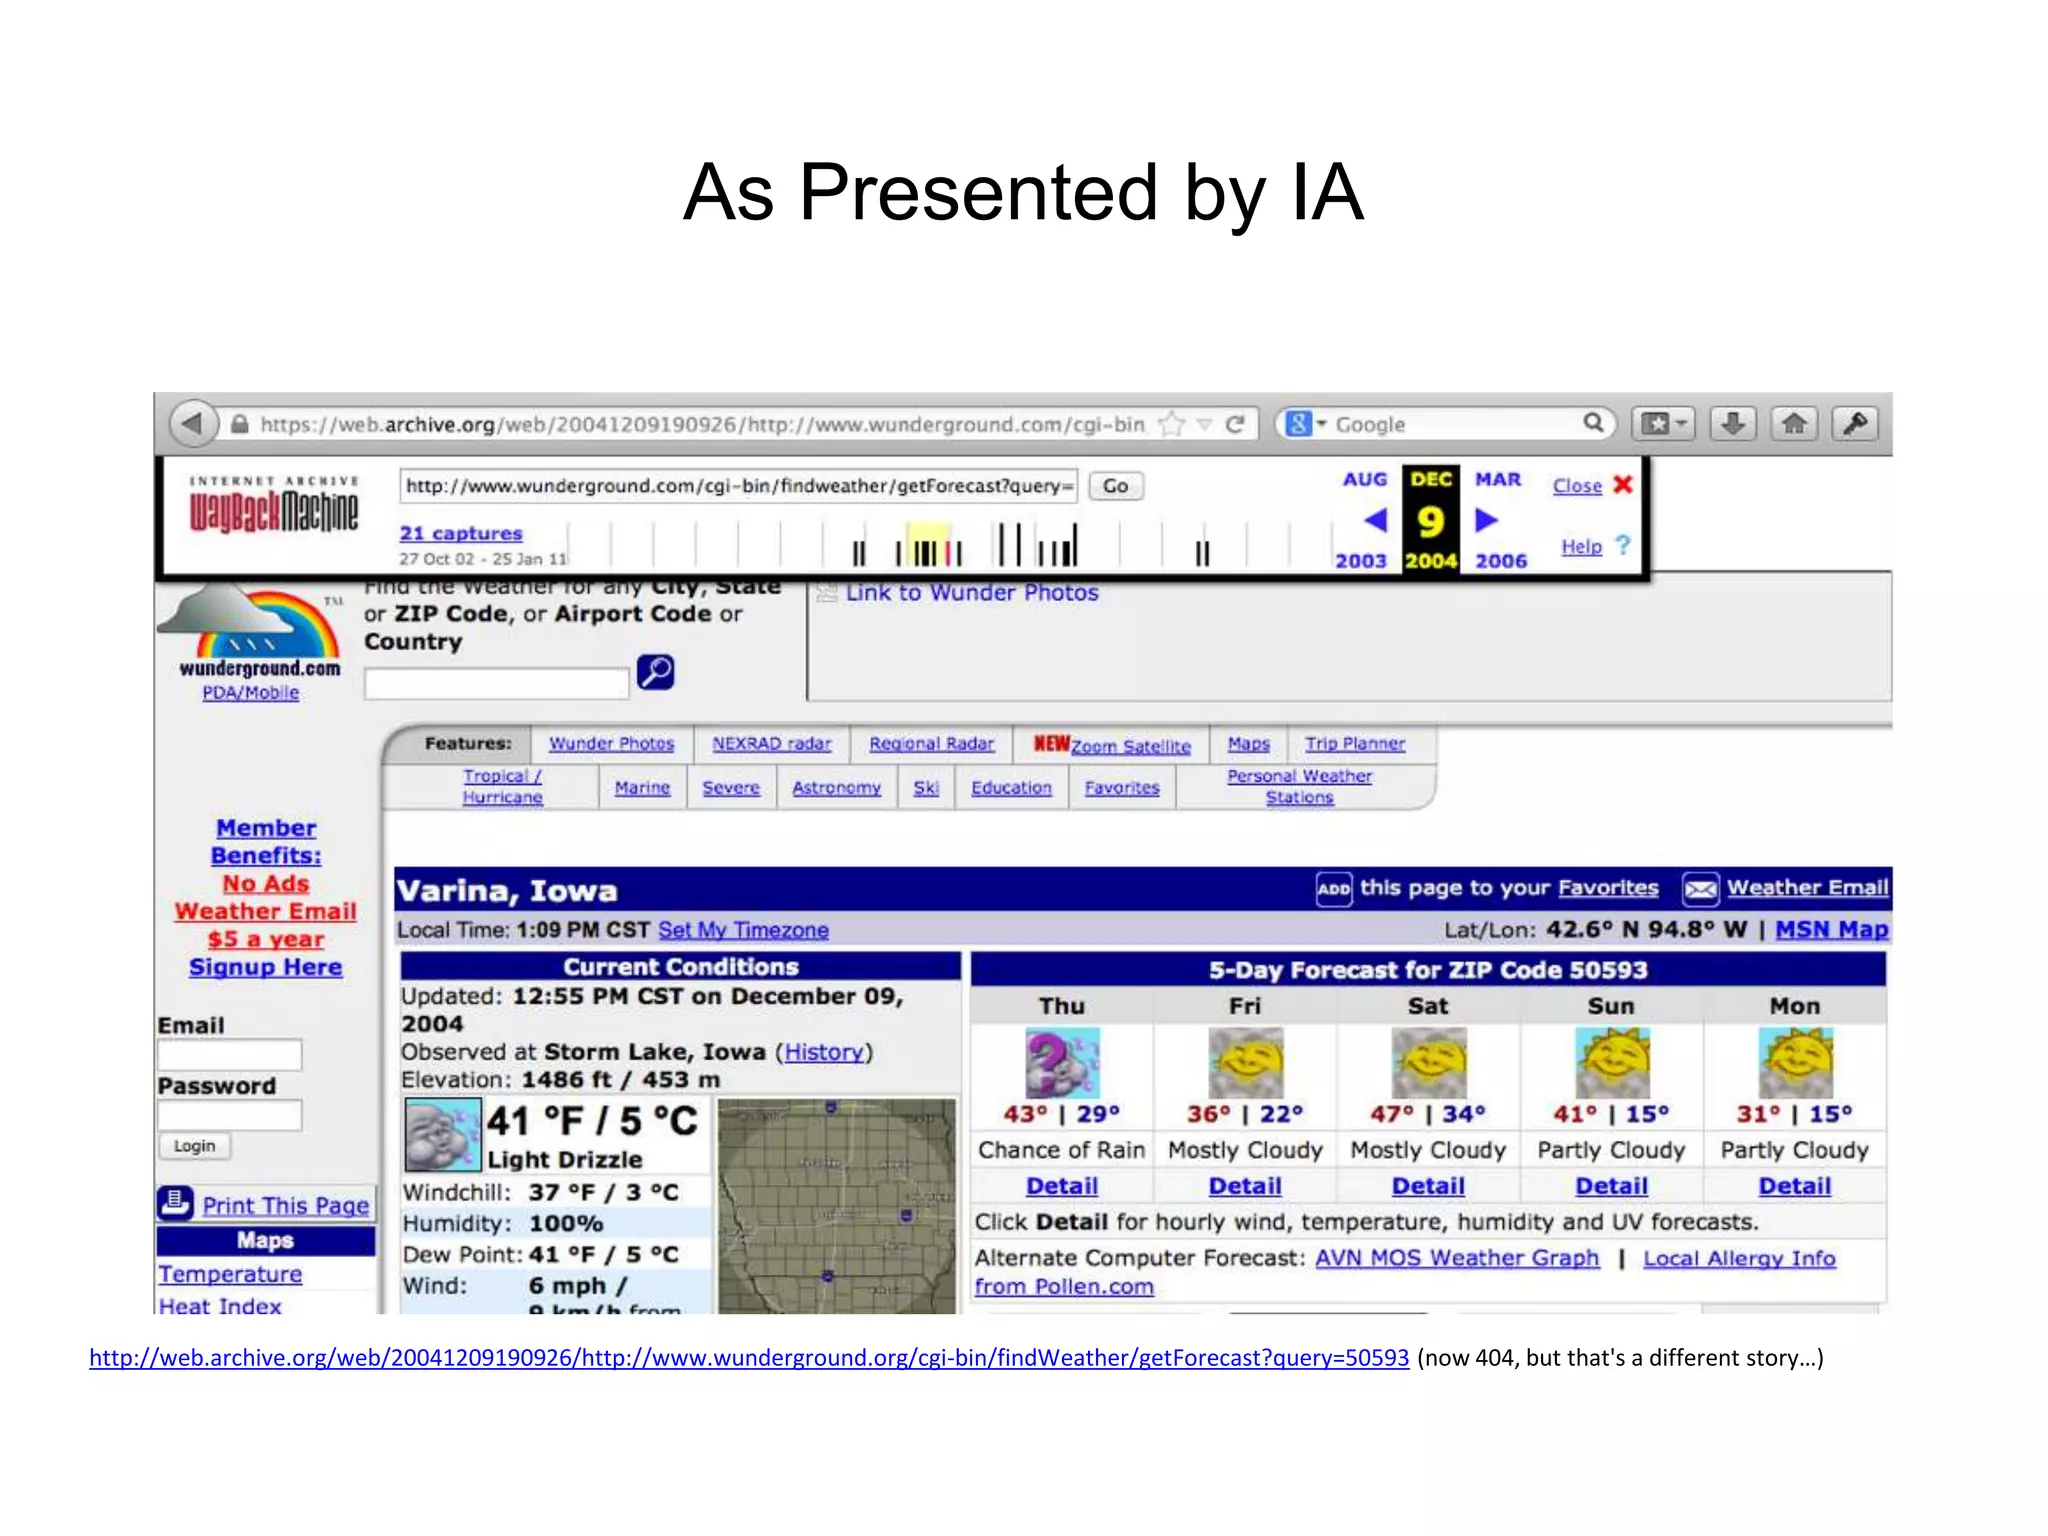
Task: Open the Maps feature tab
Action: click(x=1248, y=744)
